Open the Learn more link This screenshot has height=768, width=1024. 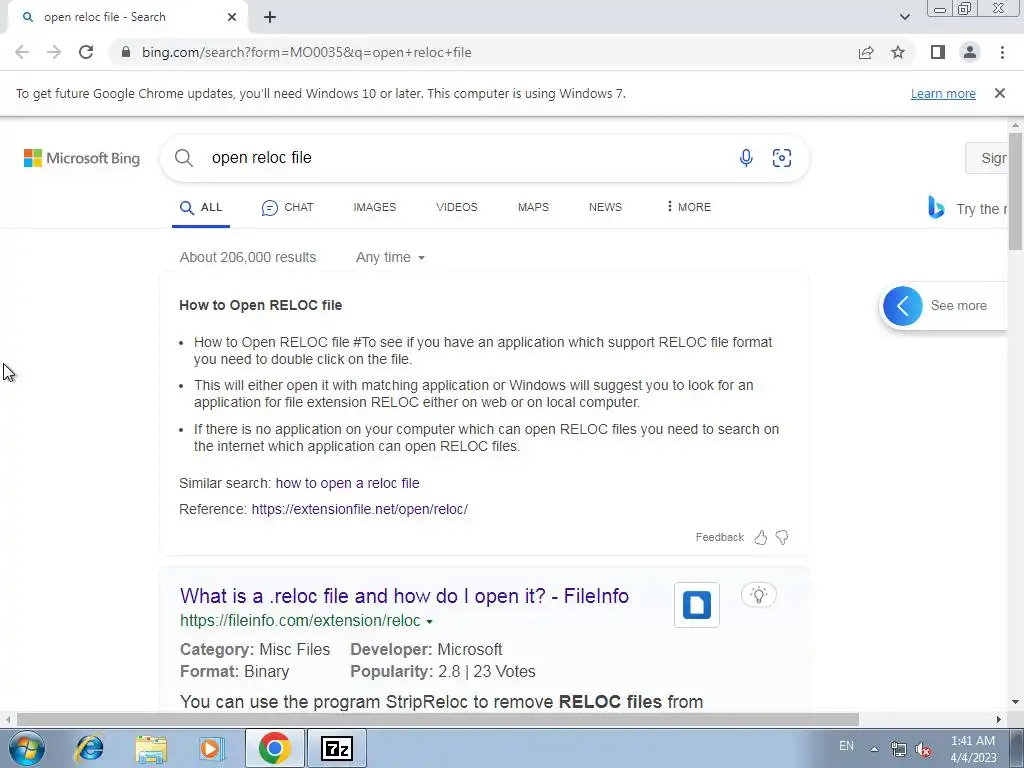[x=943, y=93]
